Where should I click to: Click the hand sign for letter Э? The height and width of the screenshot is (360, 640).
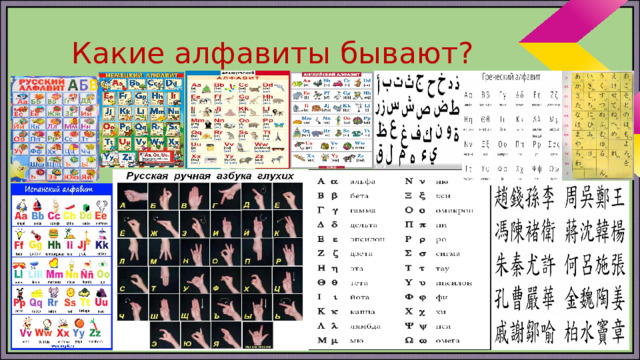pos(165,335)
